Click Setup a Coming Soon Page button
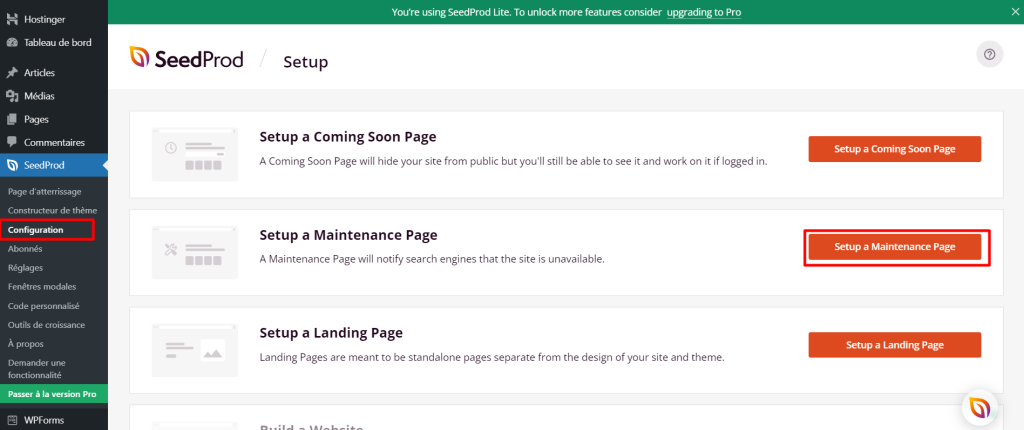Screen dimensions: 1024x430 [895, 149]
